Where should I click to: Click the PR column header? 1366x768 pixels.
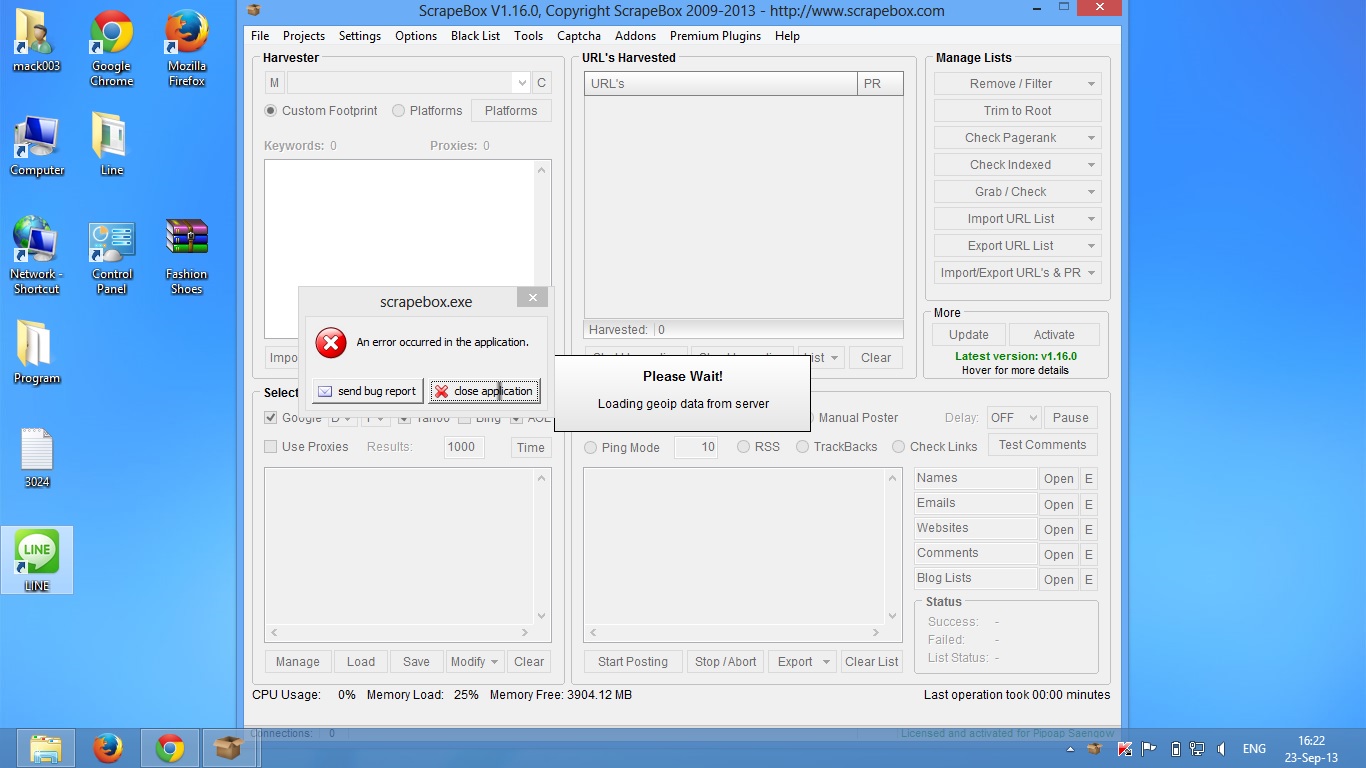[x=881, y=84]
